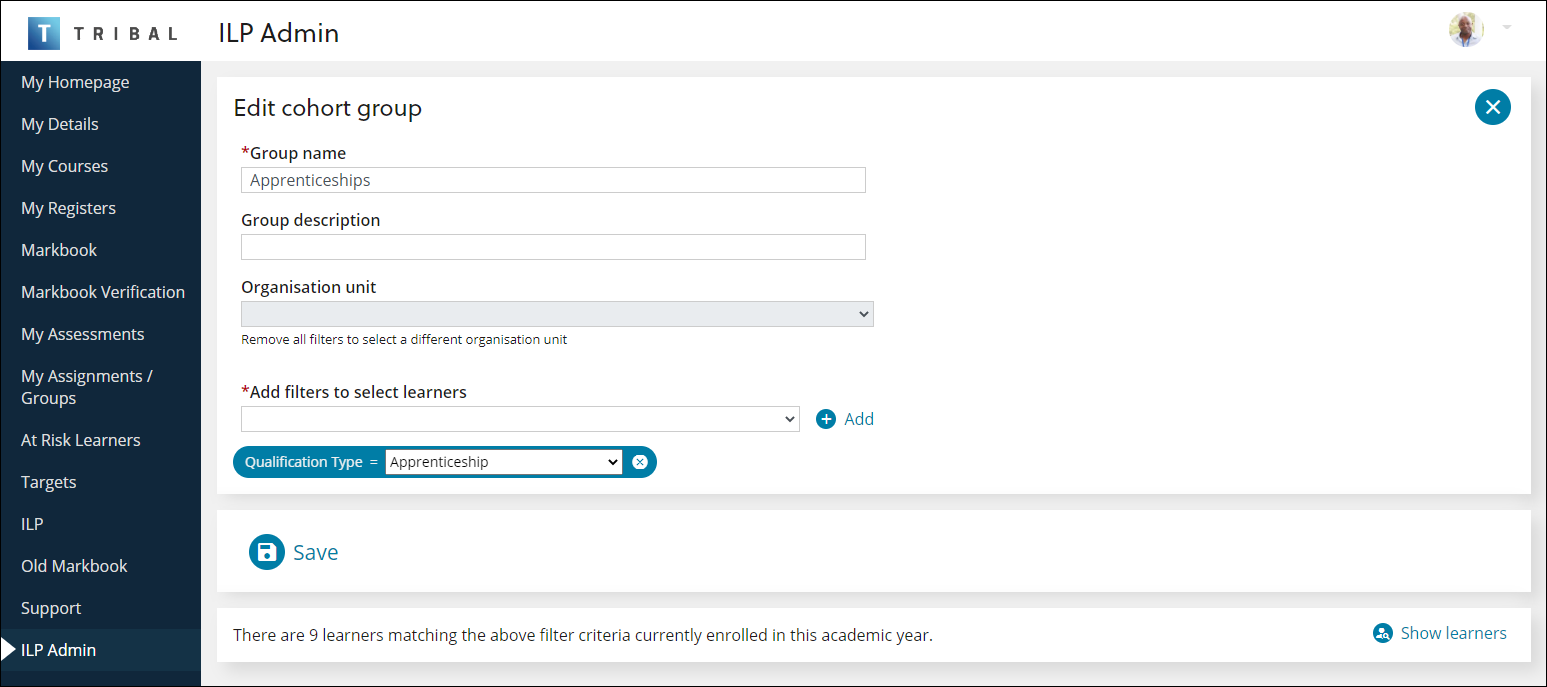Remove the Qualification Type filter via its X icon
The width and height of the screenshot is (1547, 687).
639,461
